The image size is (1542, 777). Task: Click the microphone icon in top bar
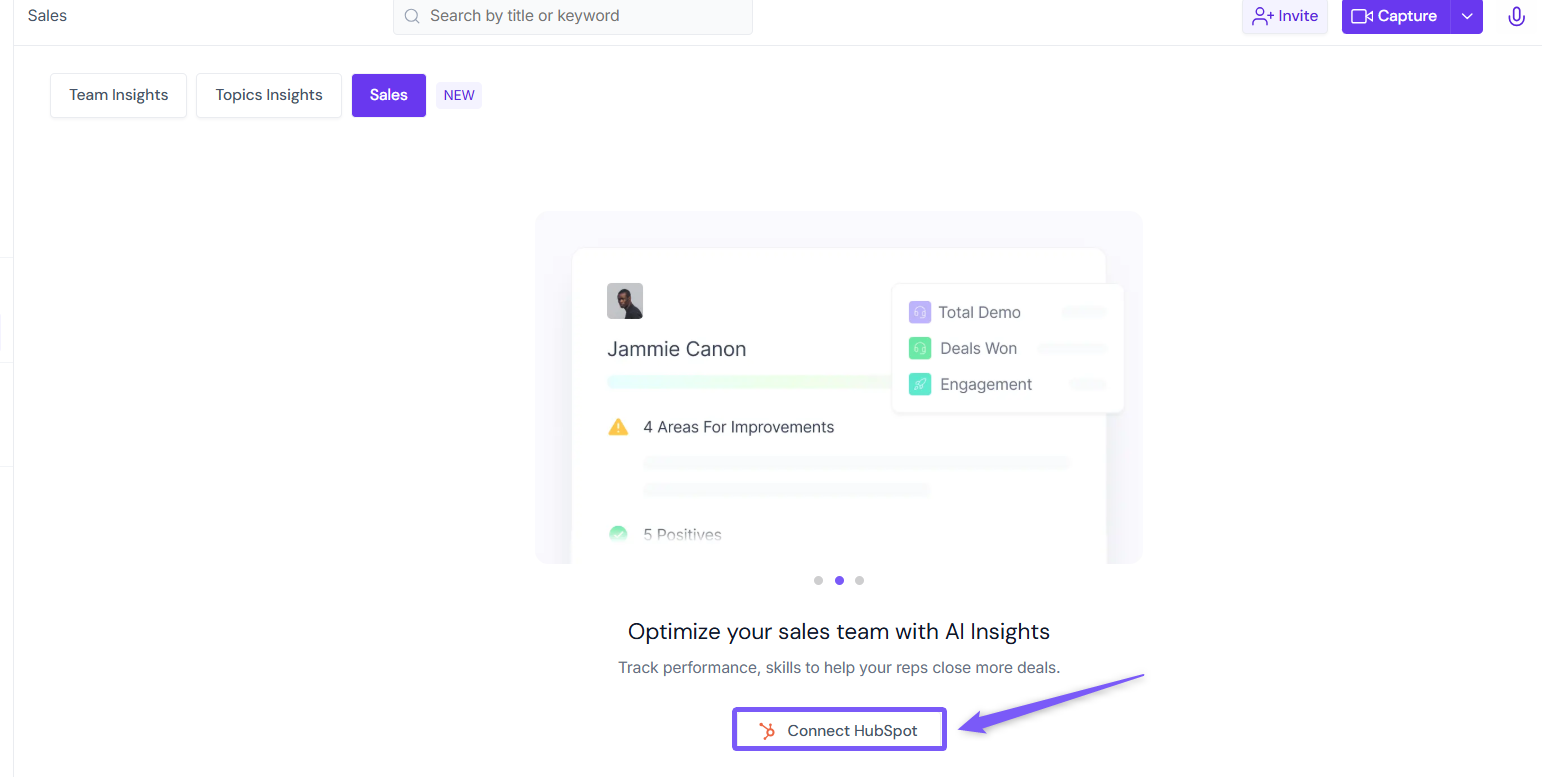coord(1516,16)
